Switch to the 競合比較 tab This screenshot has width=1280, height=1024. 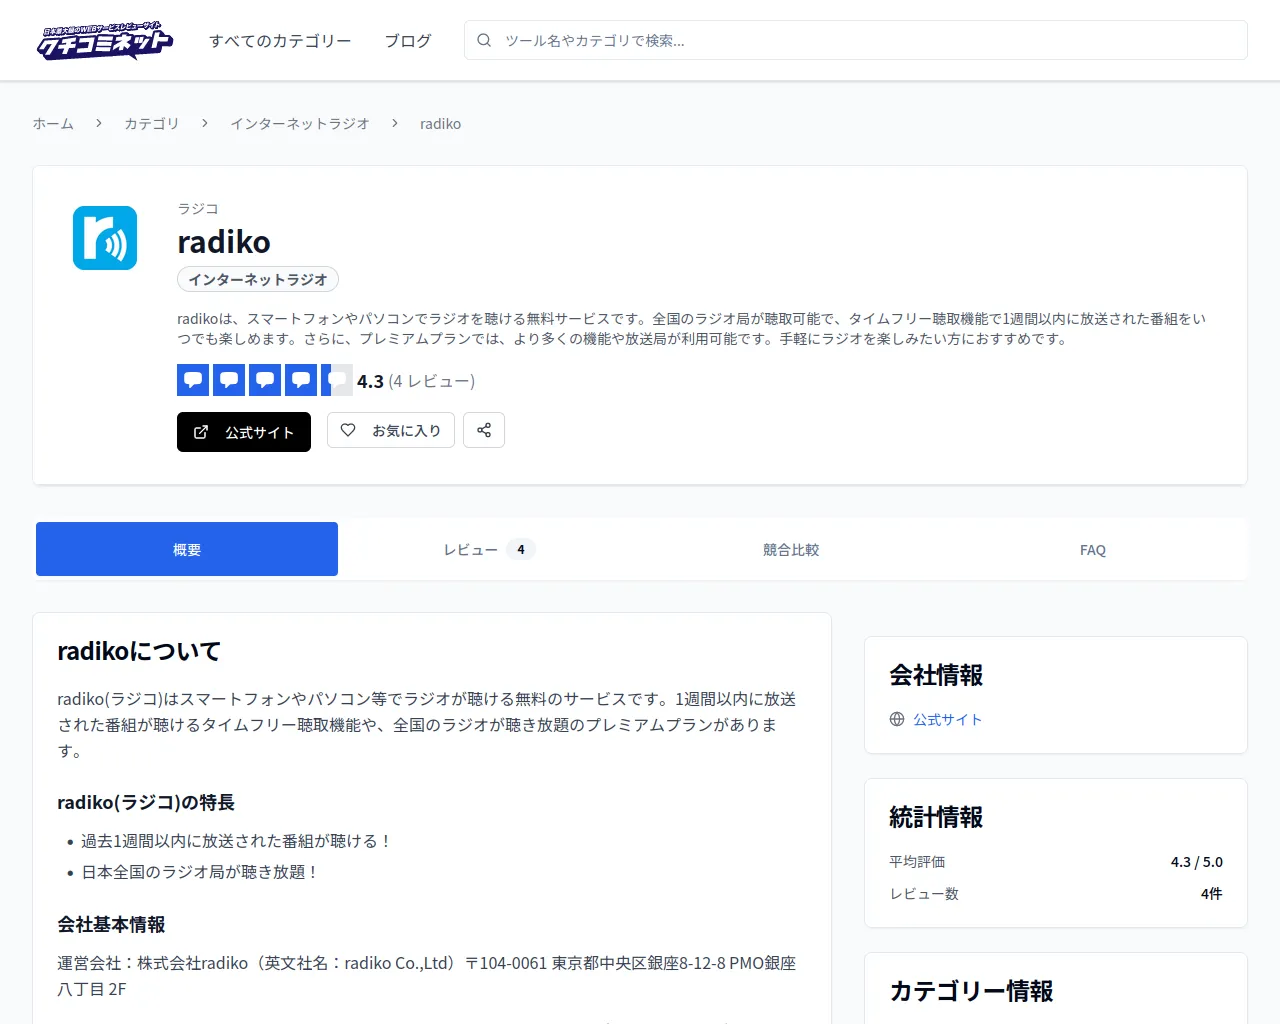tap(791, 549)
